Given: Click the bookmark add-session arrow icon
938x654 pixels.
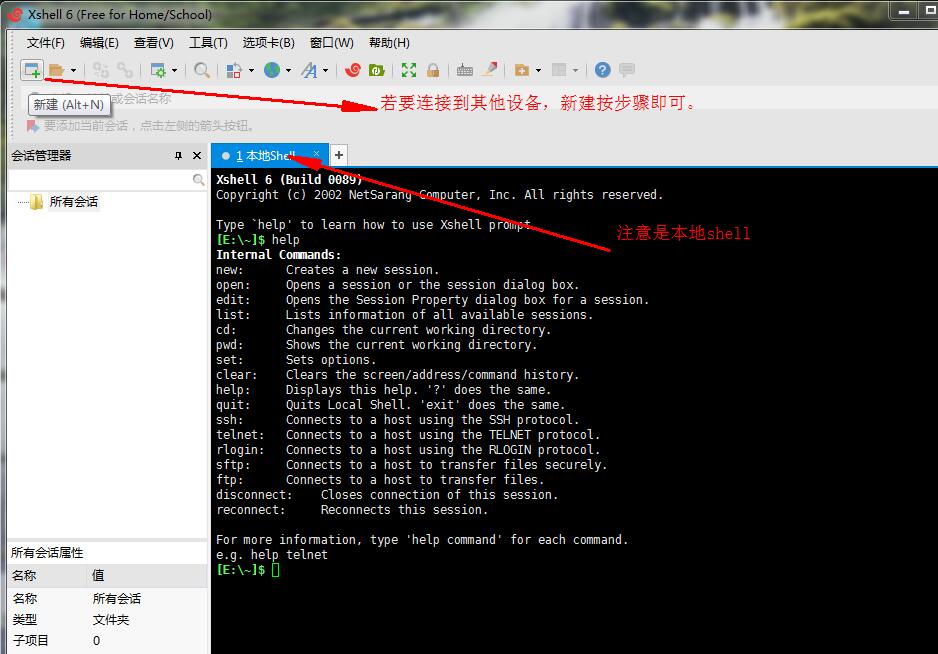Looking at the screenshot, I should [x=32, y=126].
